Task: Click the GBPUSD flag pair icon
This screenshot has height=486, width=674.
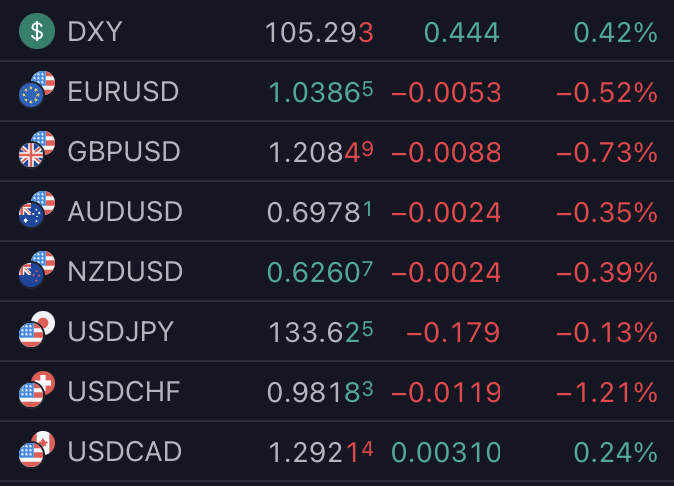Action: coord(37,149)
